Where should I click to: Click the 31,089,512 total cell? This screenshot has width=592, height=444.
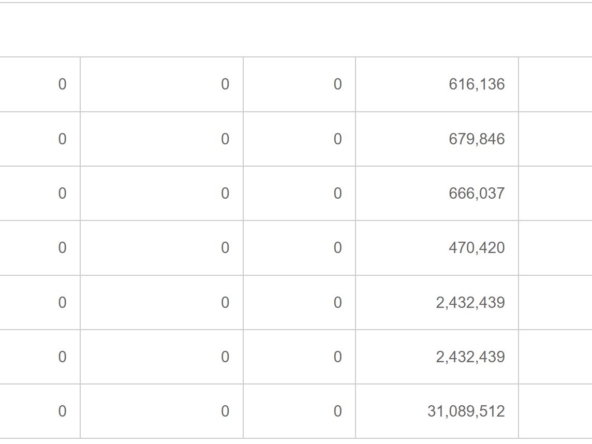click(437, 411)
